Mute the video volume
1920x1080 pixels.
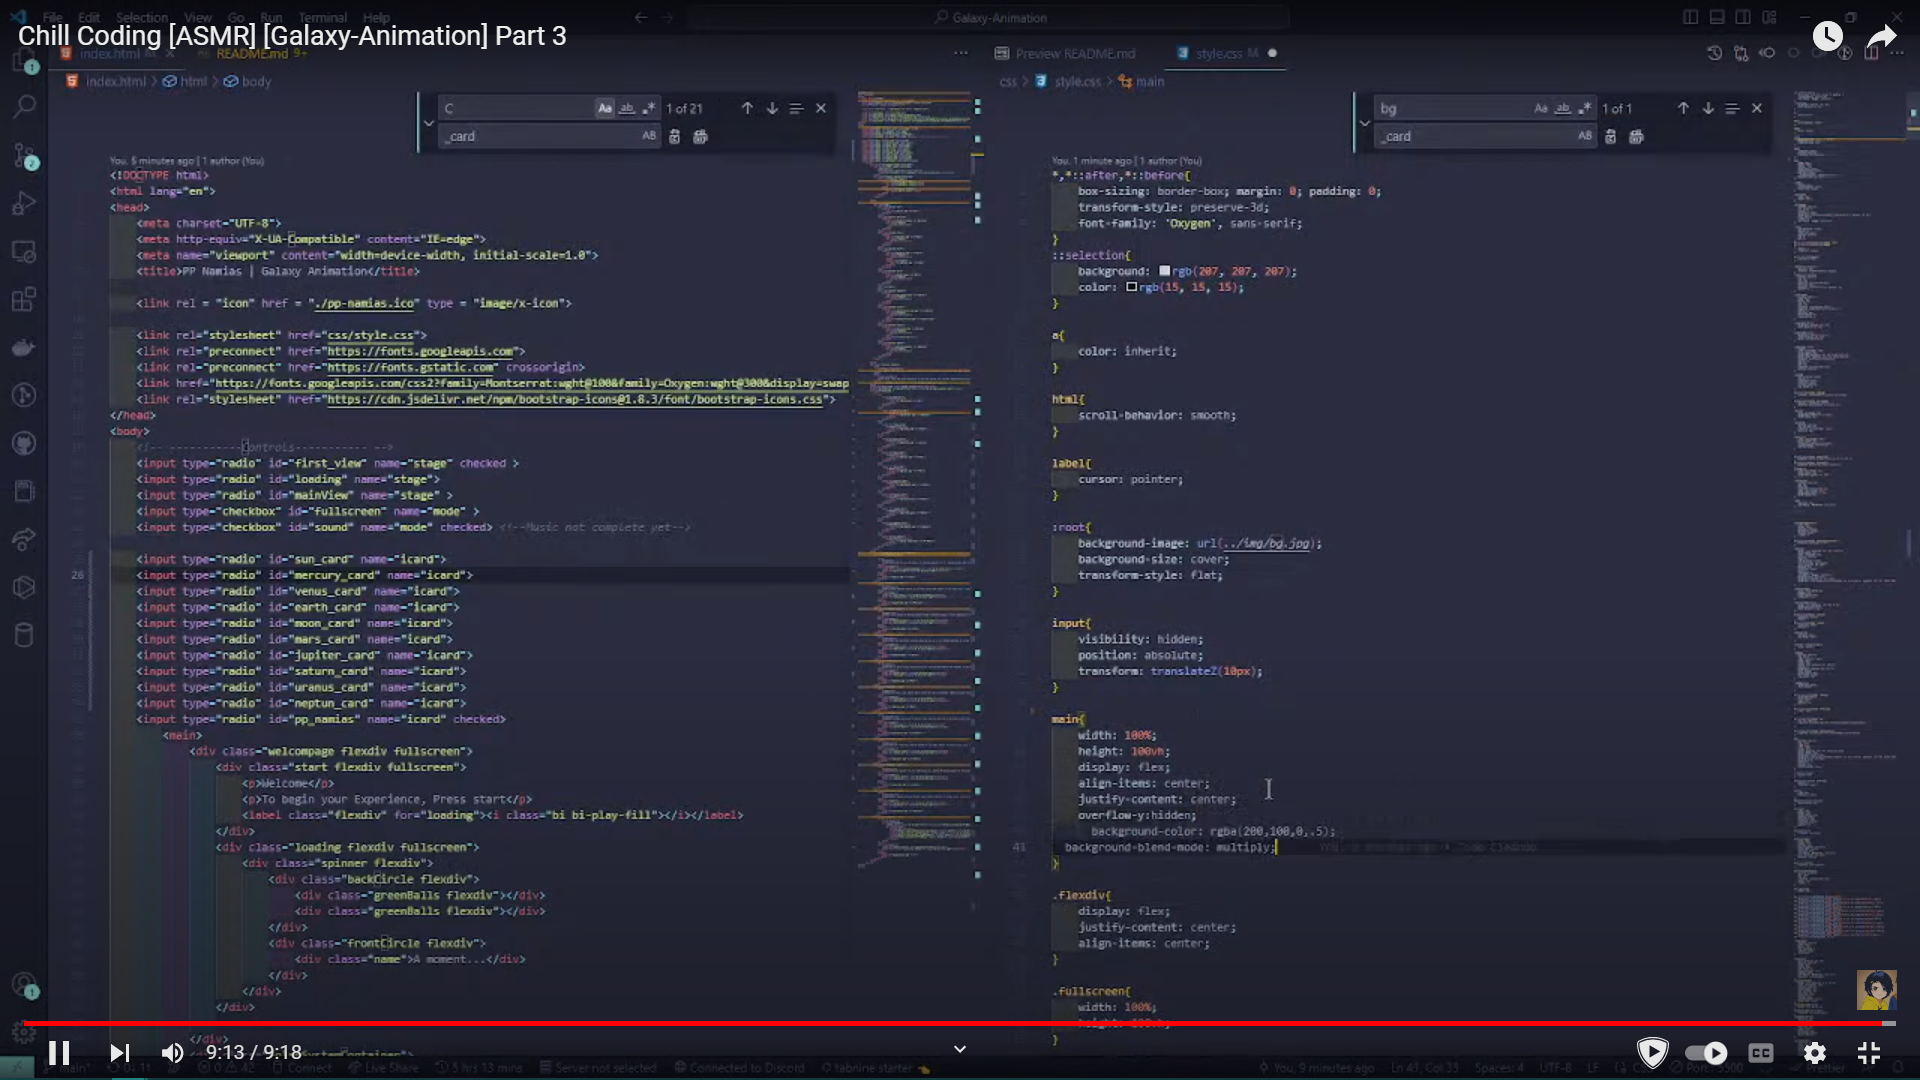pos(172,1053)
